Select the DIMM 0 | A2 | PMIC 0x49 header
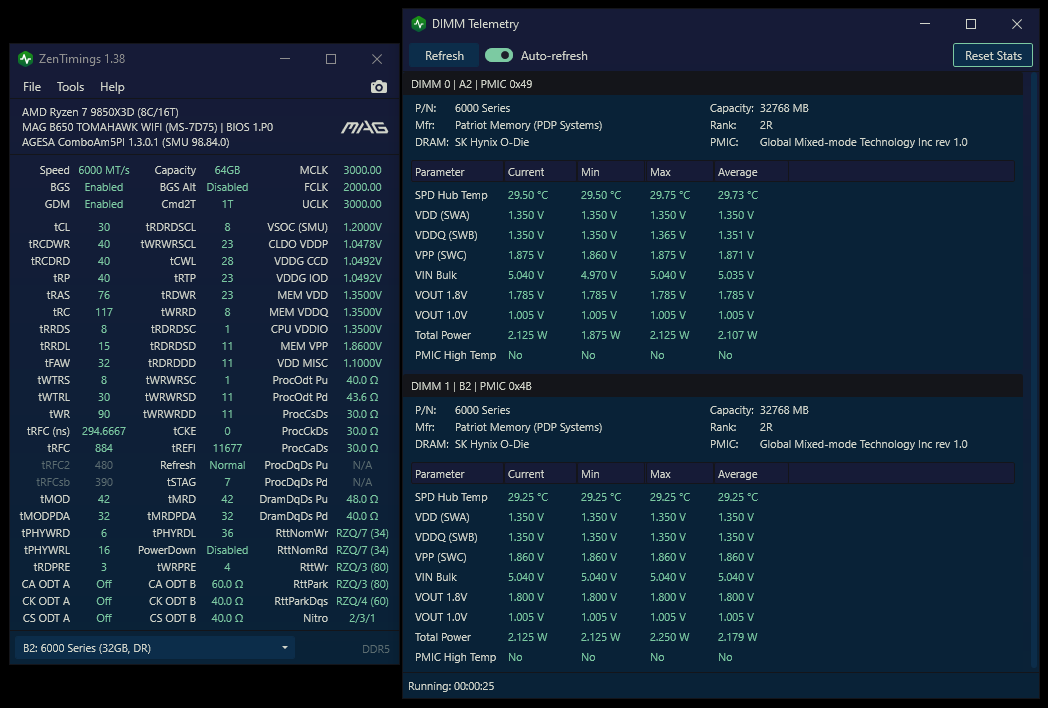 716,84
